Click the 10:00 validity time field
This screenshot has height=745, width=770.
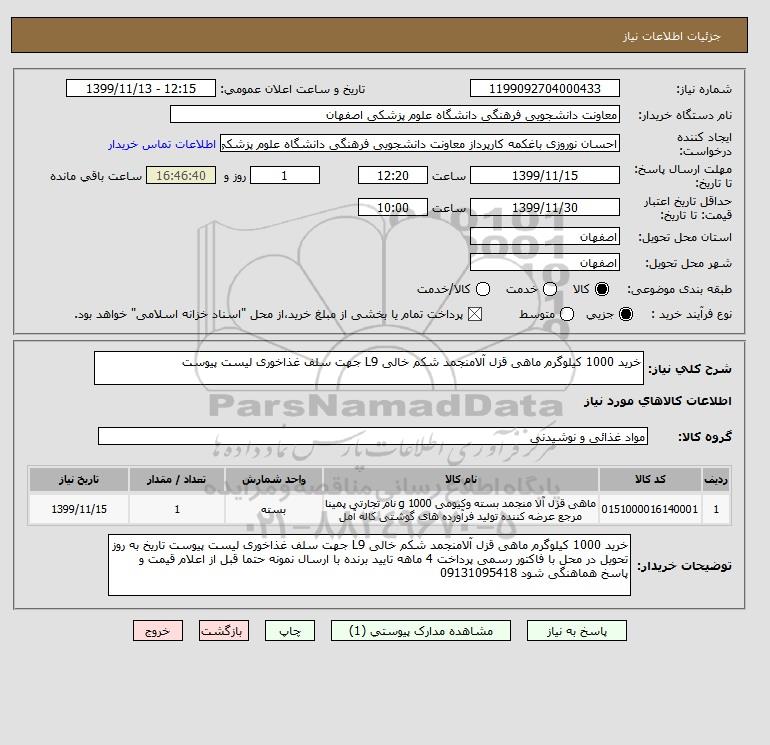[x=393, y=207]
